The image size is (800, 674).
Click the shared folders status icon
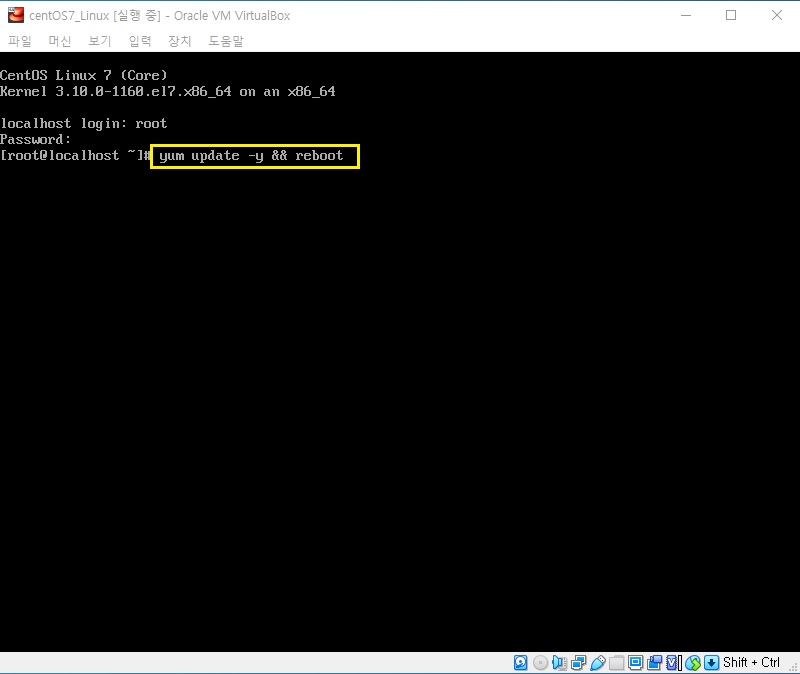click(x=616, y=662)
